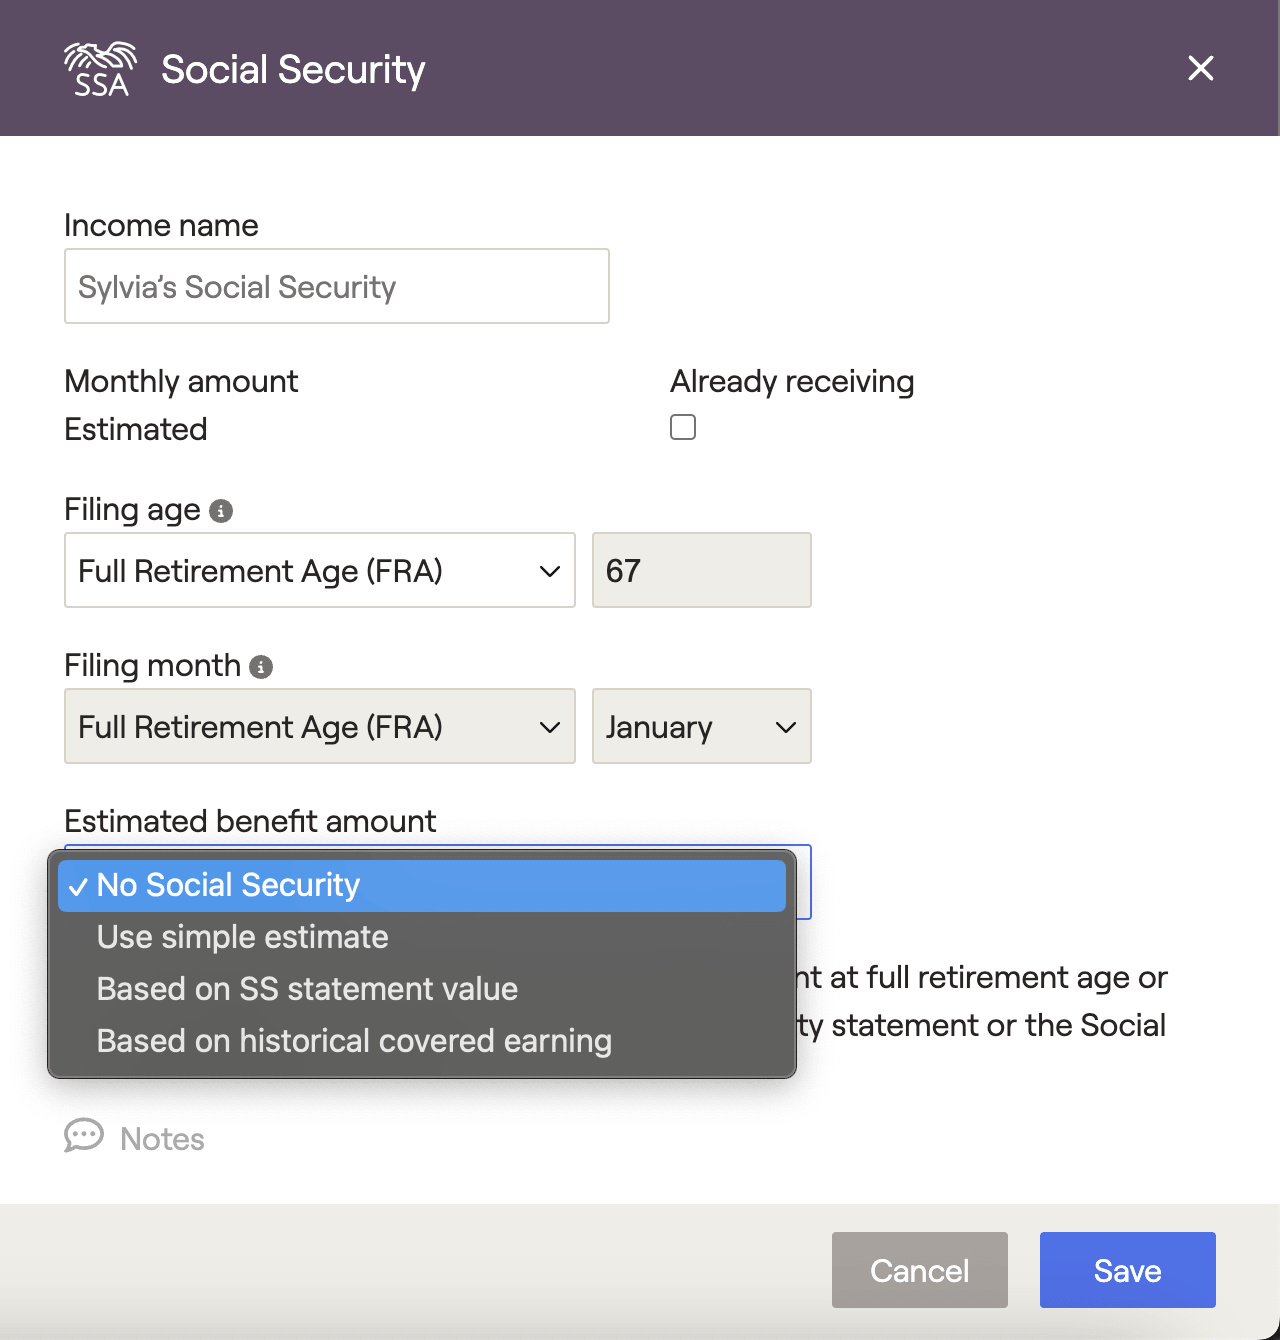Show Filing month info tooltip icon

[261, 667]
